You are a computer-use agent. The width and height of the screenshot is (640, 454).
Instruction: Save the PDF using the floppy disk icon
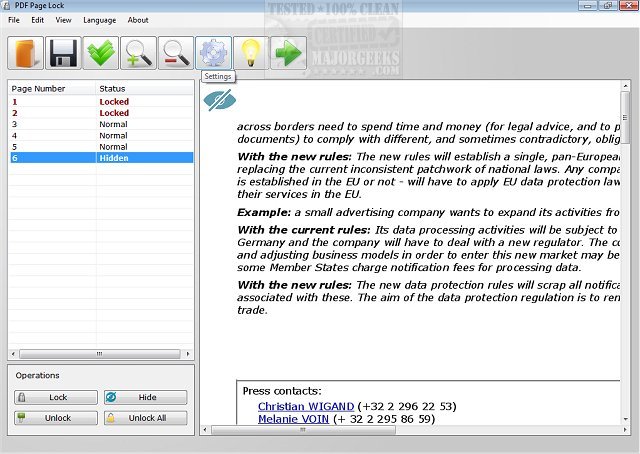point(63,53)
